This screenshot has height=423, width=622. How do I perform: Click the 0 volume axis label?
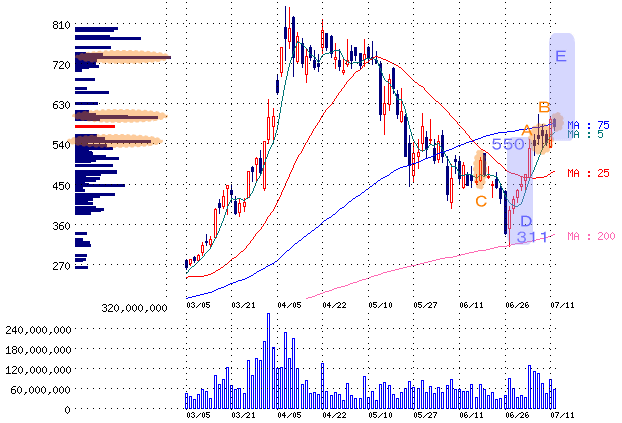[68, 410]
